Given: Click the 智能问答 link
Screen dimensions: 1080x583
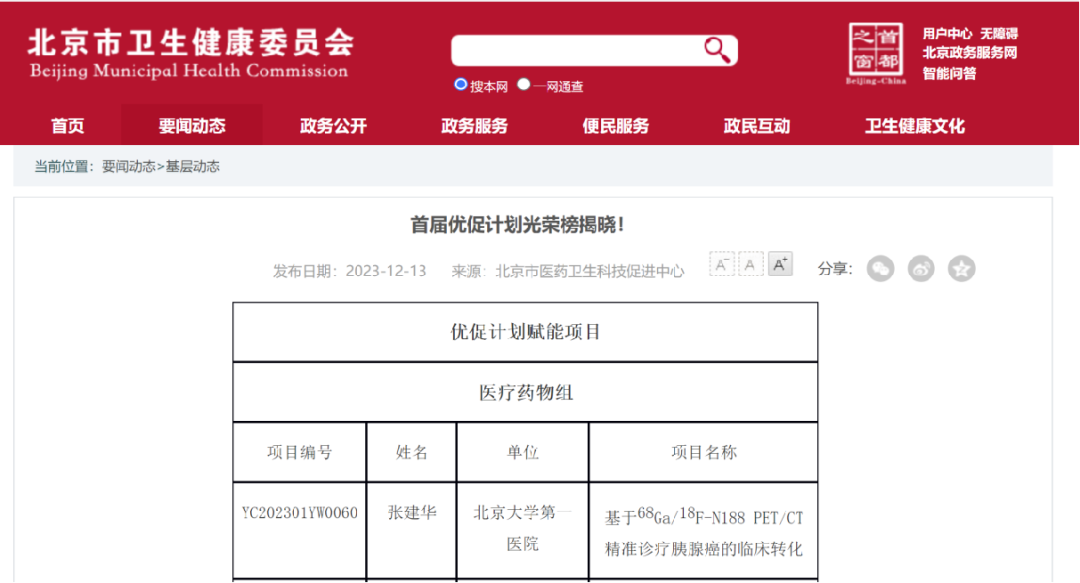Looking at the screenshot, I should coord(949,73).
